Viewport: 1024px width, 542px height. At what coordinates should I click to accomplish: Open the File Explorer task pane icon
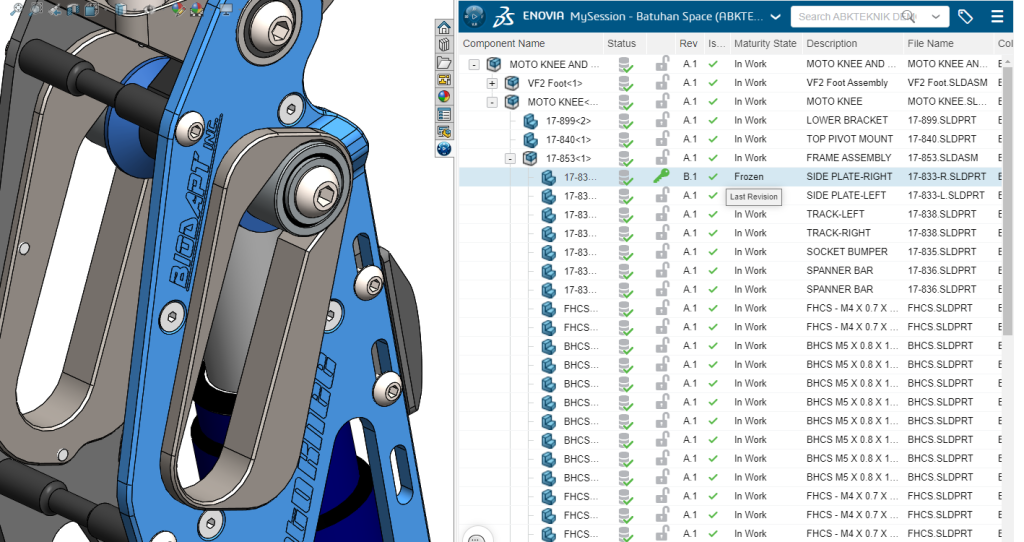coord(444,63)
